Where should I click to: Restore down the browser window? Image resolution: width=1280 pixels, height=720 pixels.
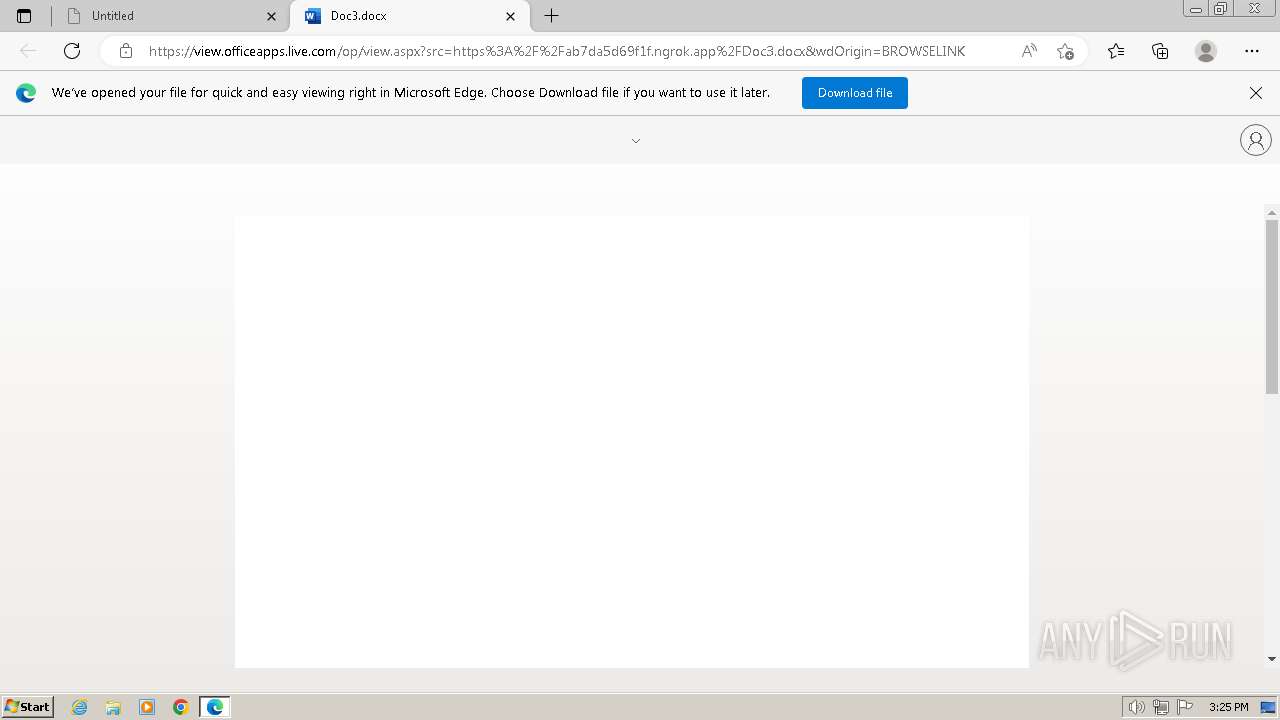coord(1221,8)
